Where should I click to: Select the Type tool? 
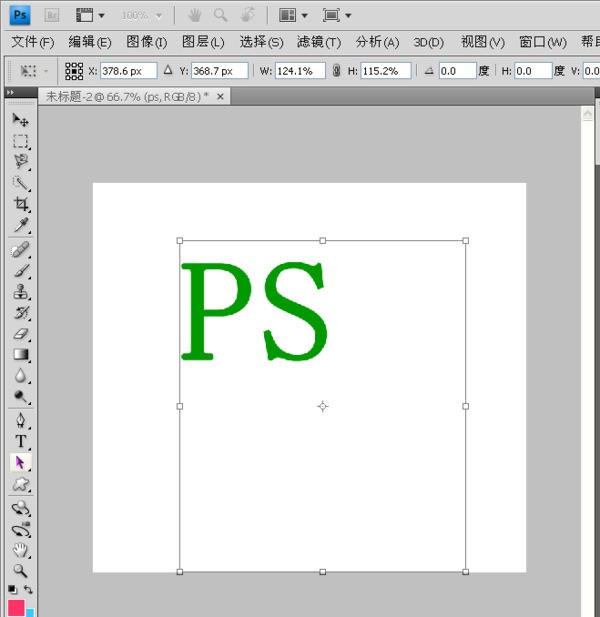click(x=20, y=442)
